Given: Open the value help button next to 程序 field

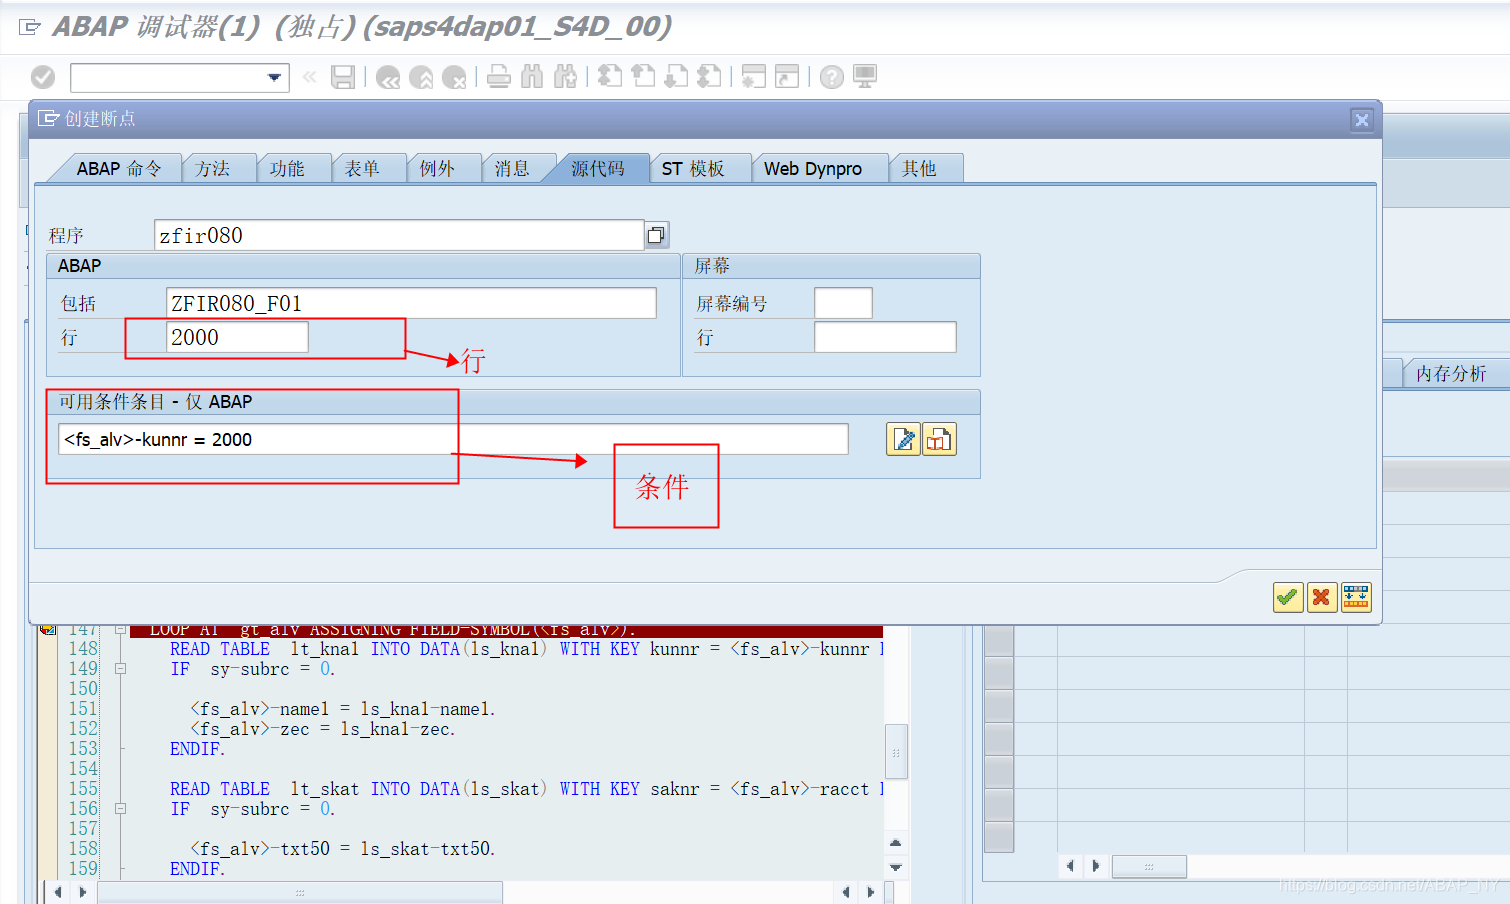Looking at the screenshot, I should pyautogui.click(x=656, y=235).
